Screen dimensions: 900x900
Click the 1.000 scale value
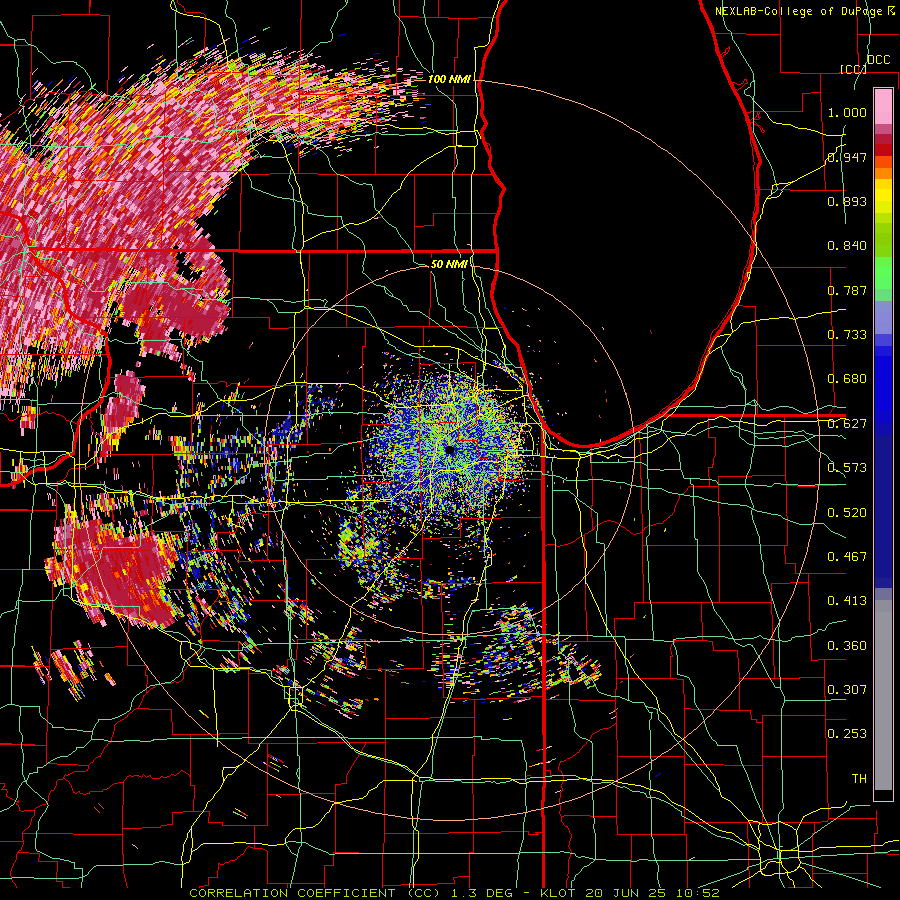pyautogui.click(x=847, y=112)
